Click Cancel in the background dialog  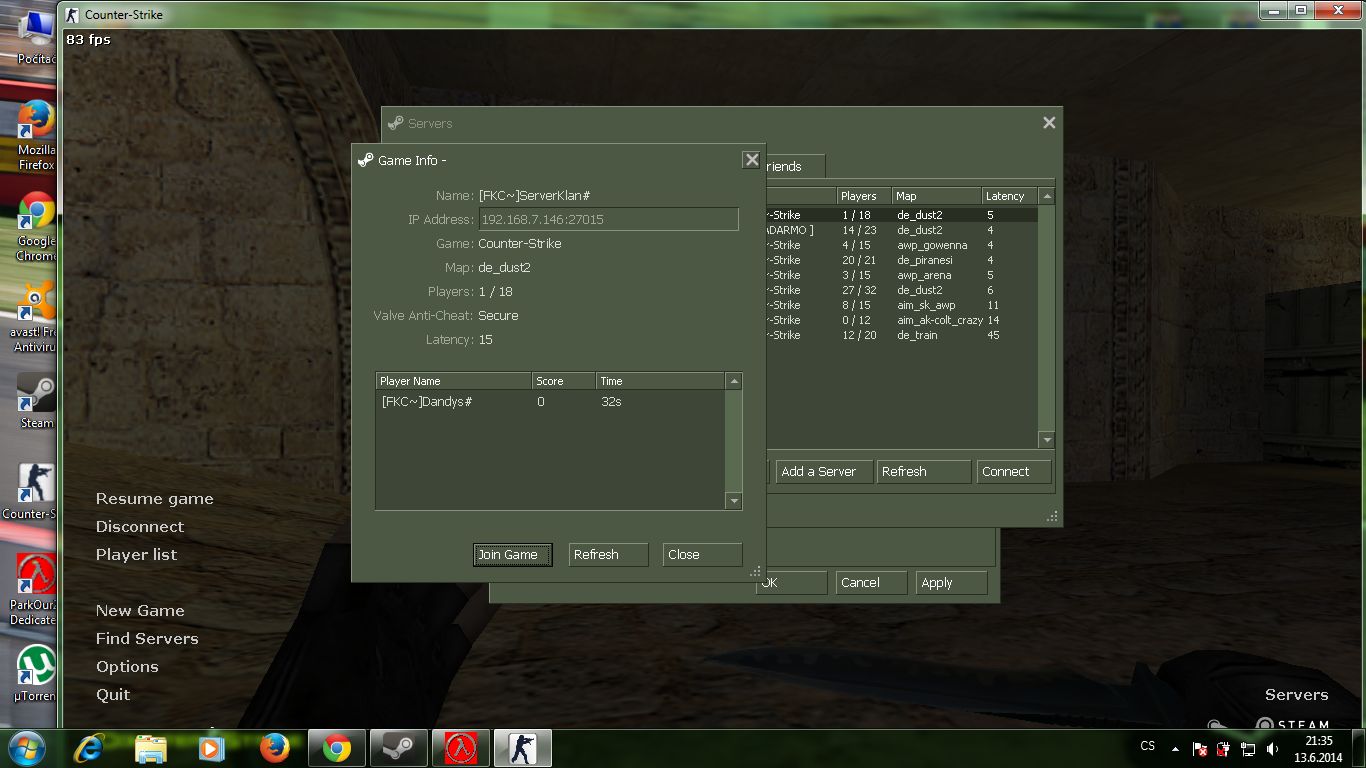(871, 582)
